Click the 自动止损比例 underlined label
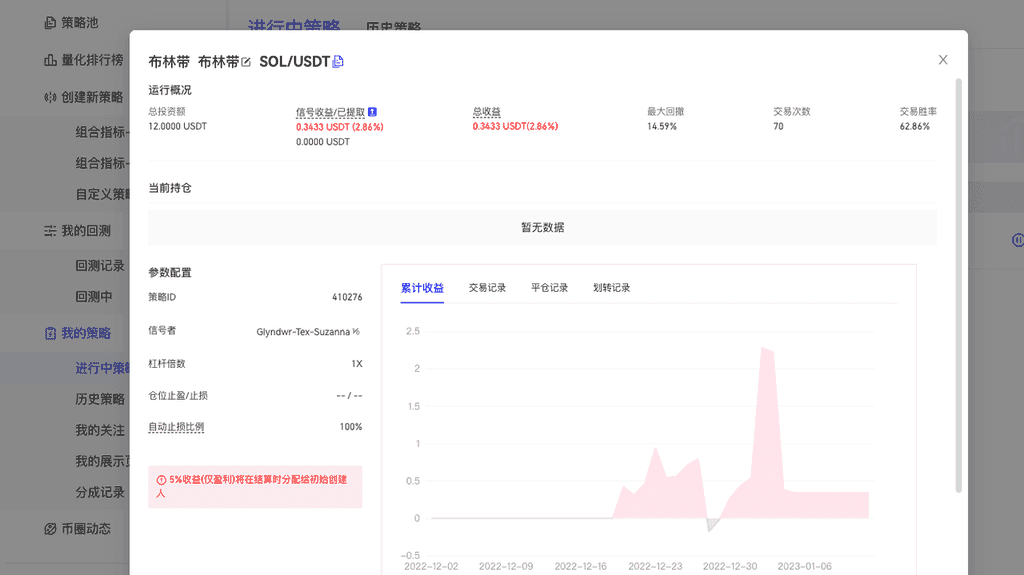 (x=176, y=427)
